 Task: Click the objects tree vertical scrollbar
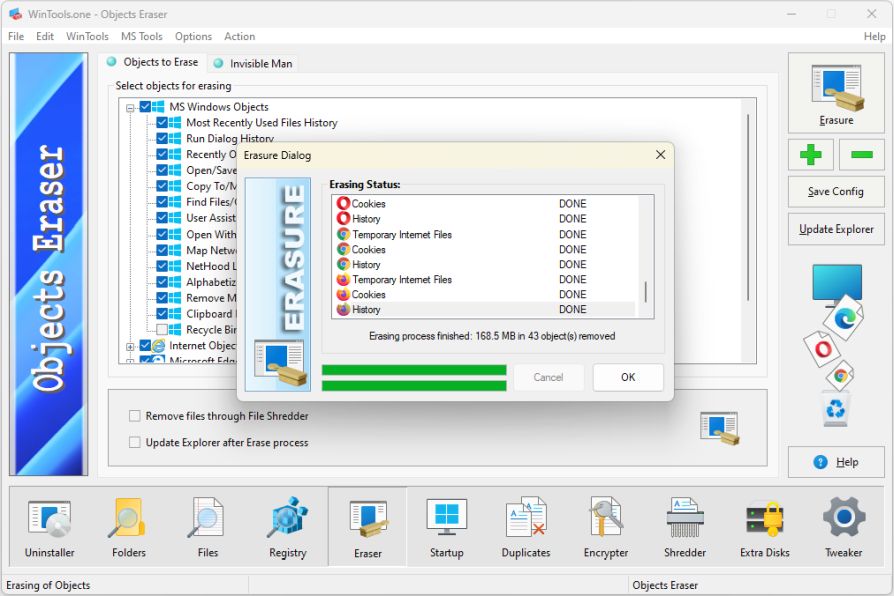748,208
